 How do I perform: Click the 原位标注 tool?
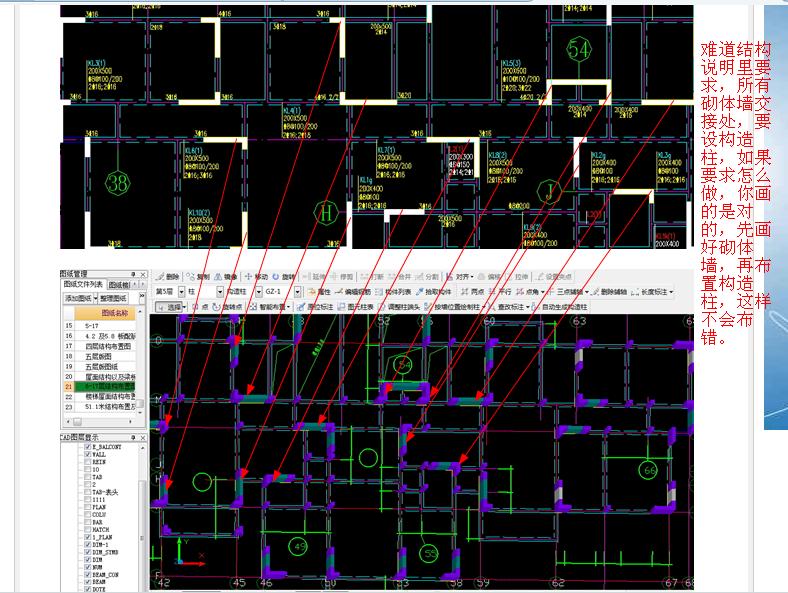314,307
